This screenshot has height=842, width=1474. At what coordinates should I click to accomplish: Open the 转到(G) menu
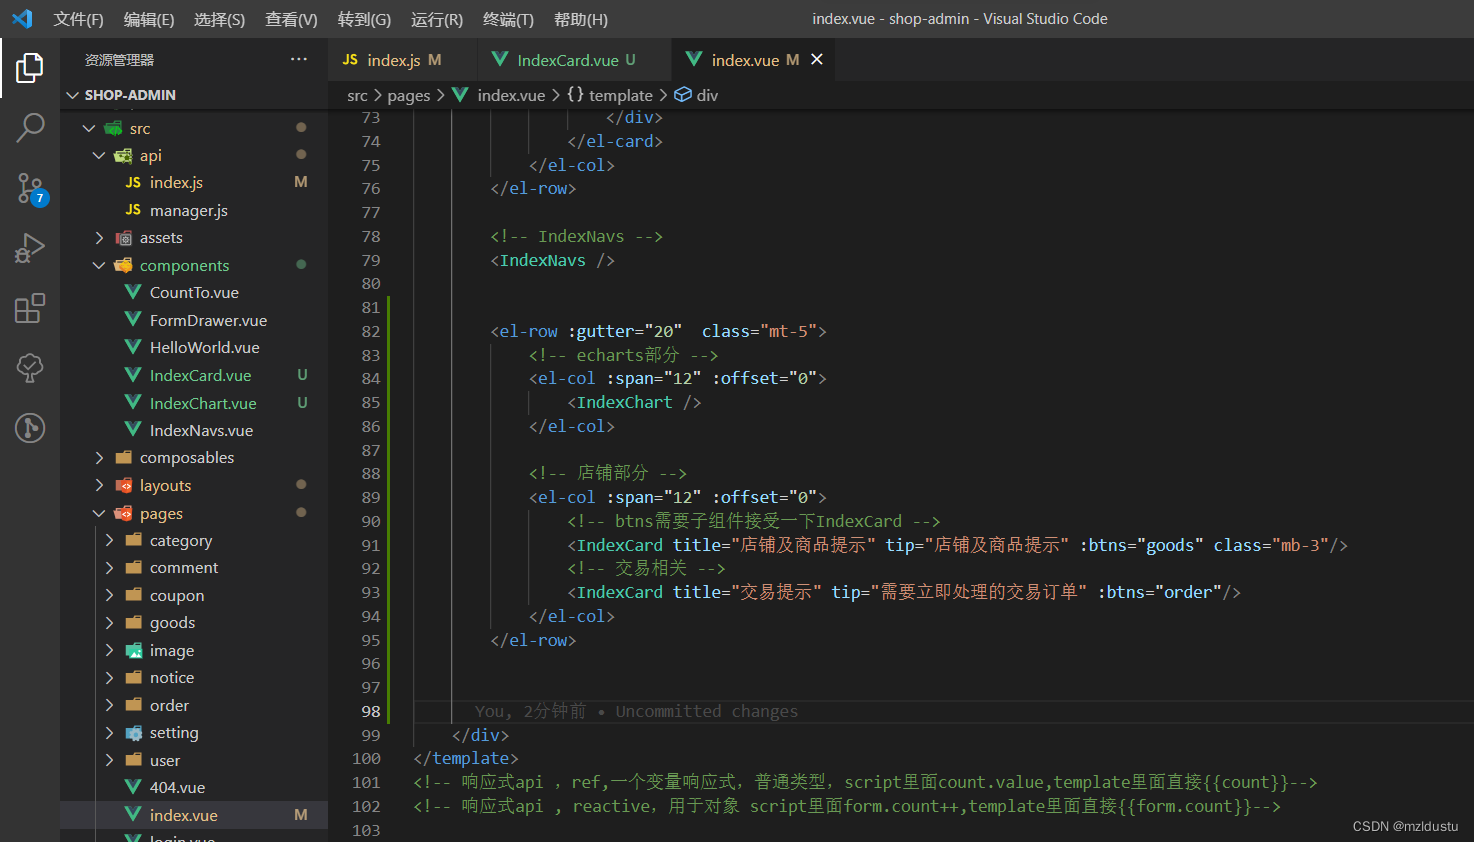click(x=364, y=19)
